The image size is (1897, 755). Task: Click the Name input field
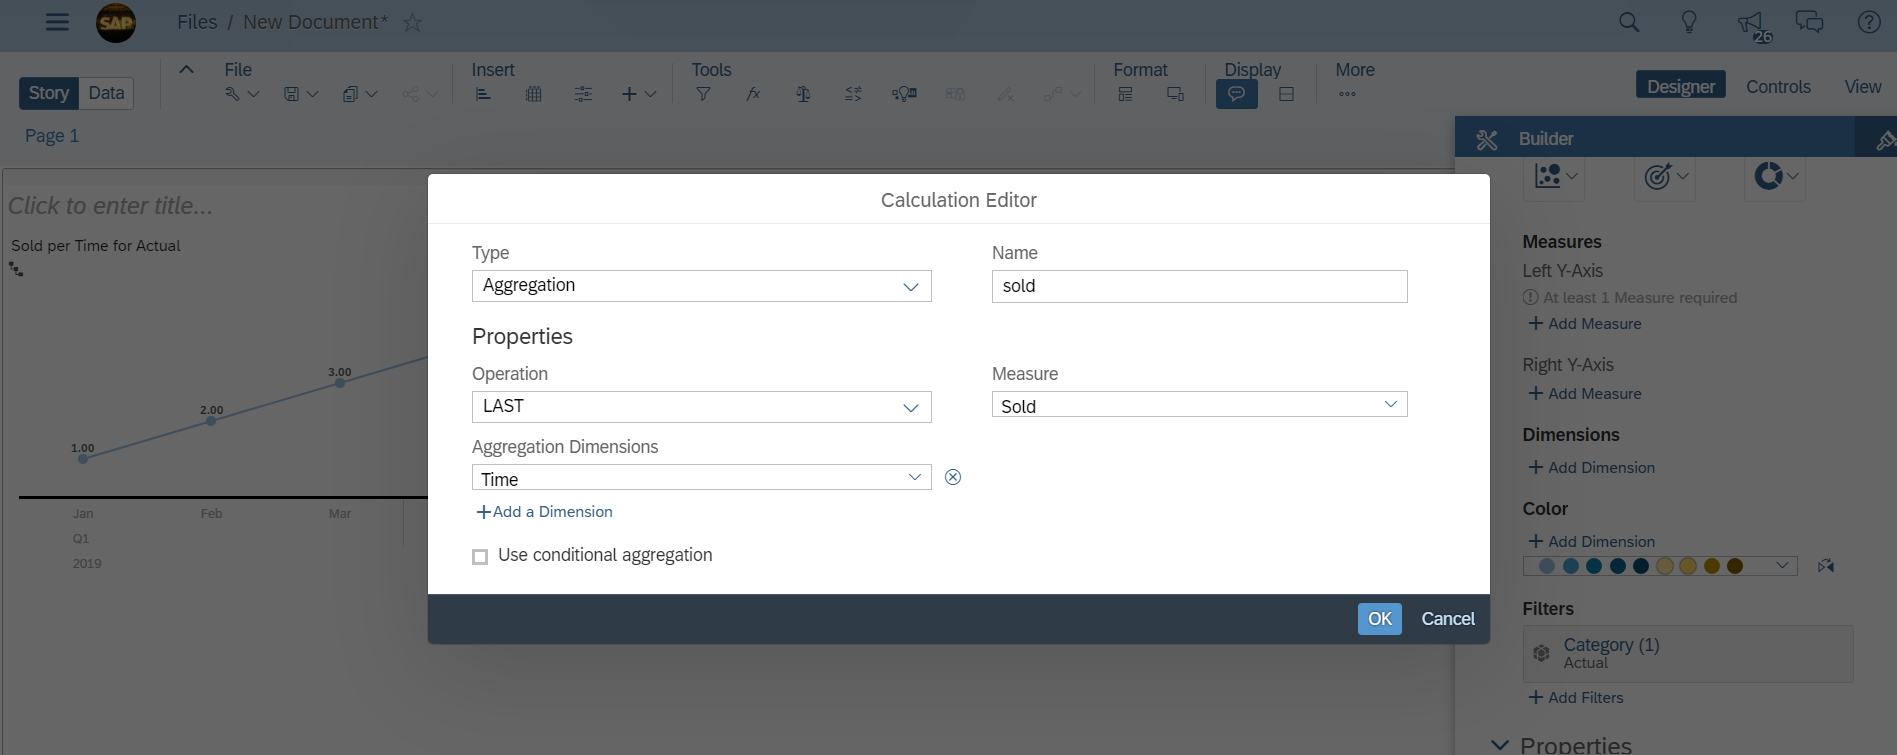pyautogui.click(x=1199, y=286)
